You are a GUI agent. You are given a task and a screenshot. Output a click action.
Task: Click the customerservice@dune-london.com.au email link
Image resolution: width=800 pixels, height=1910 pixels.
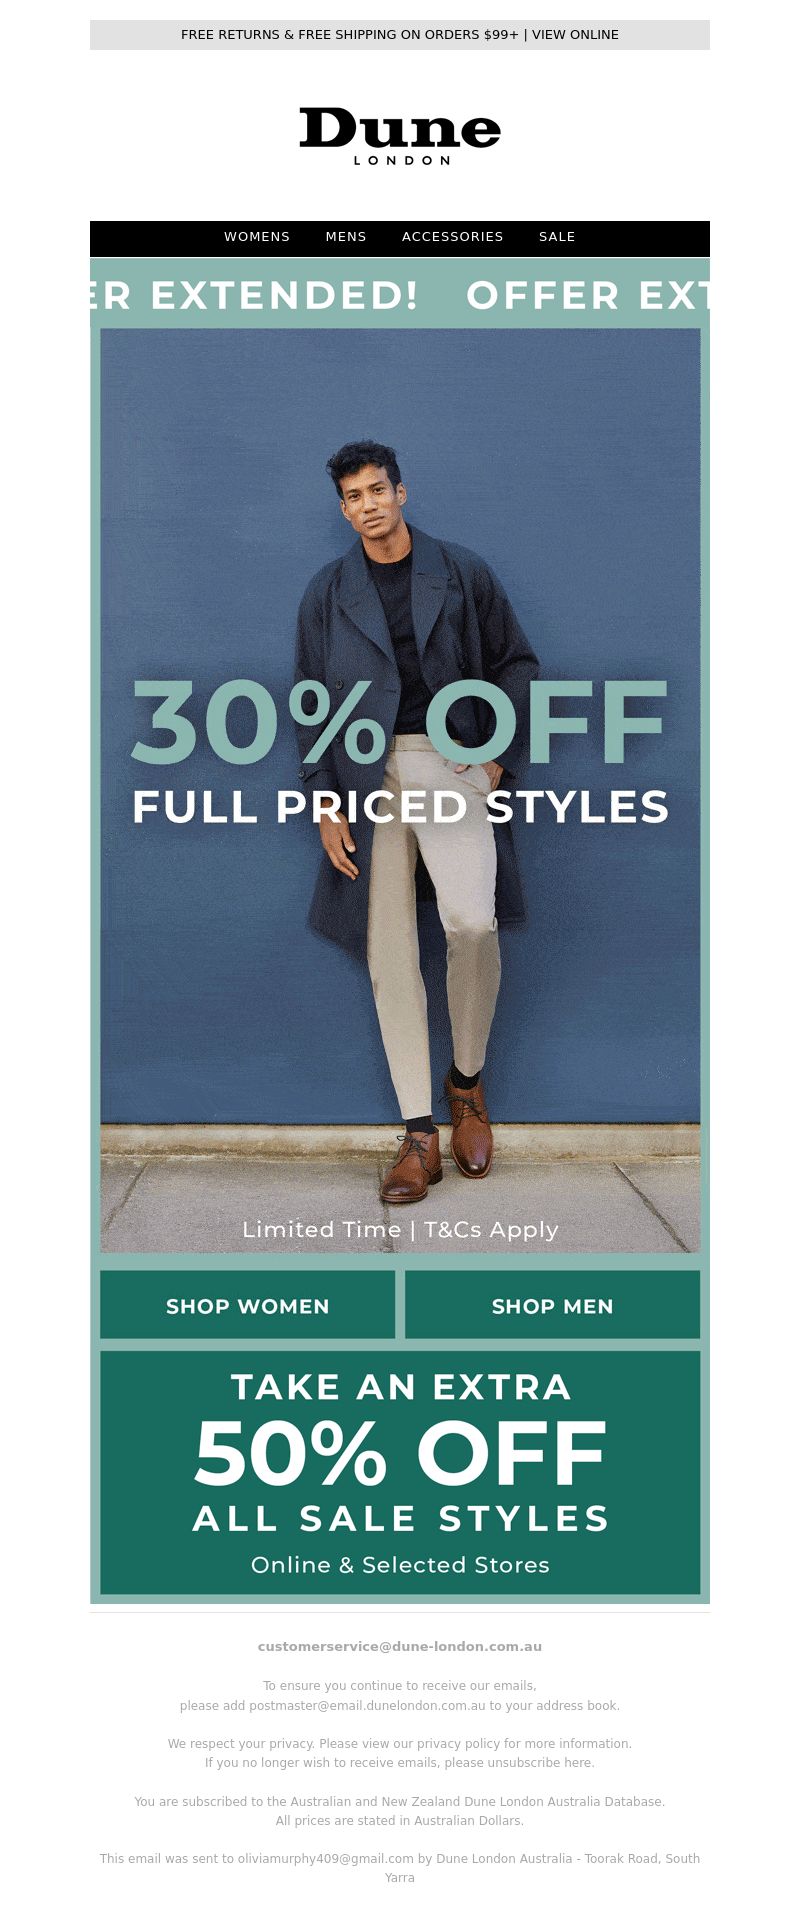pos(400,1646)
